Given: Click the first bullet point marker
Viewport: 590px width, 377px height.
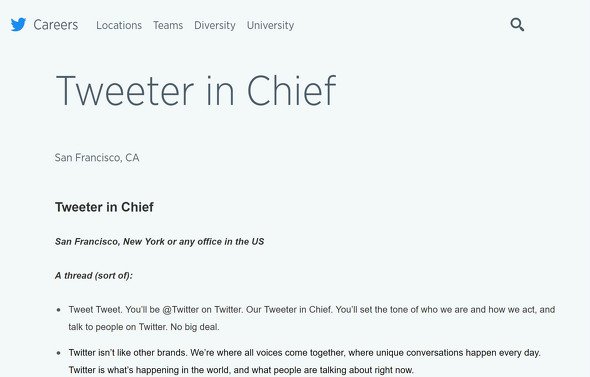Looking at the screenshot, I should click(x=58, y=310).
